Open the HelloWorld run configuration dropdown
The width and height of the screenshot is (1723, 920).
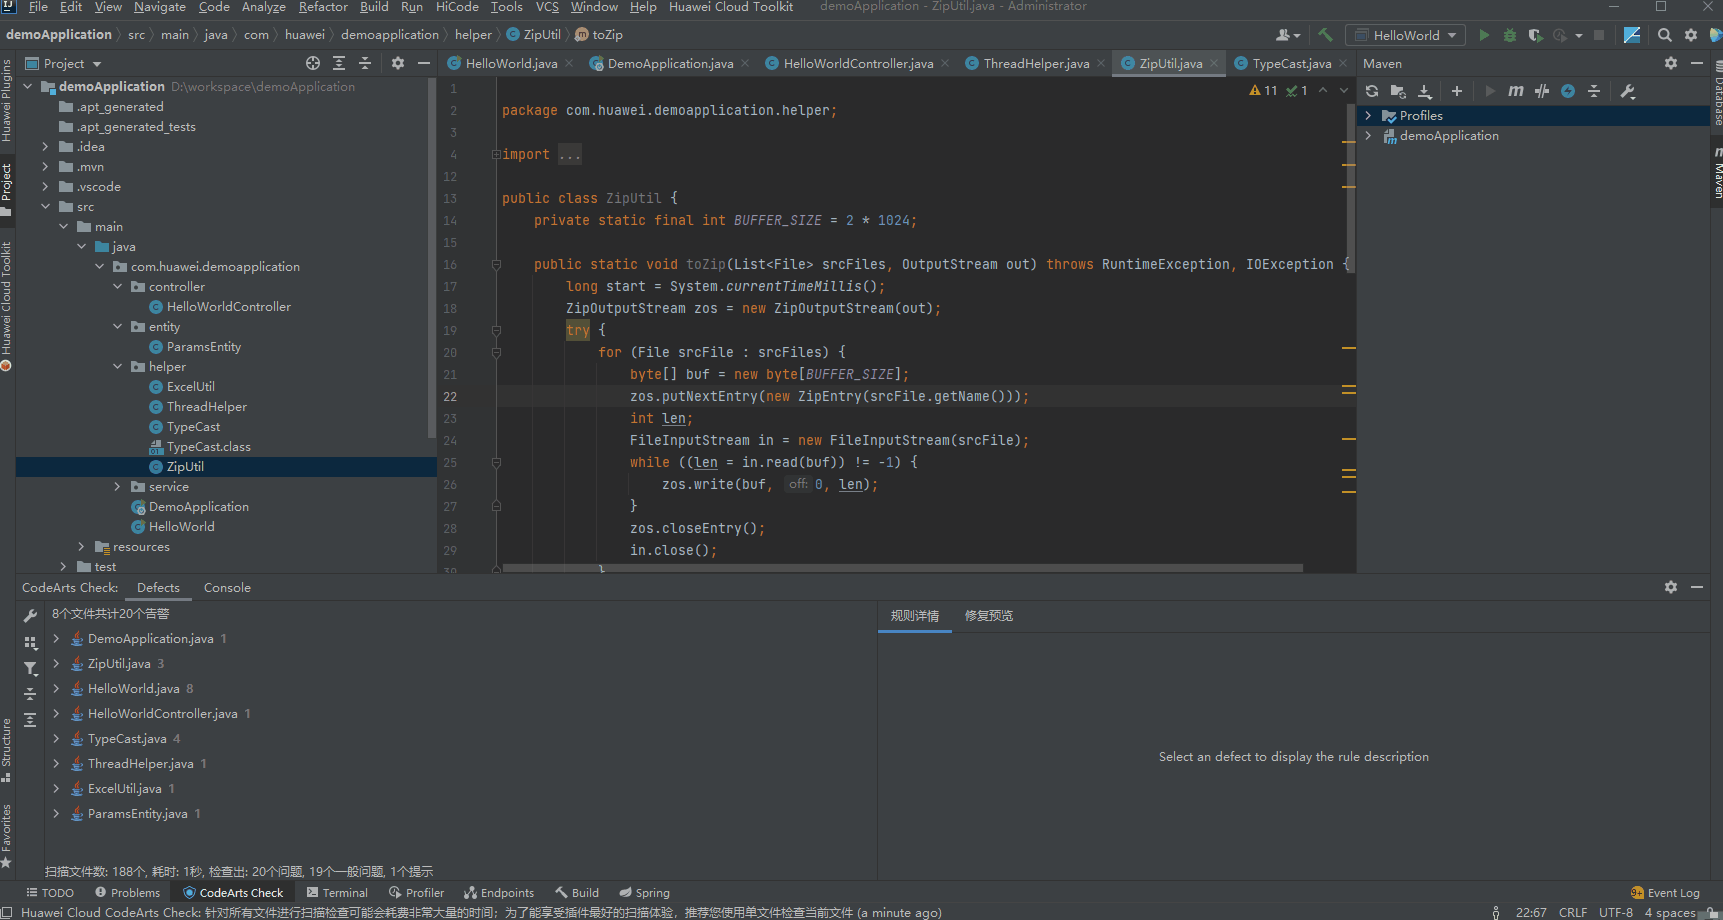[1405, 35]
